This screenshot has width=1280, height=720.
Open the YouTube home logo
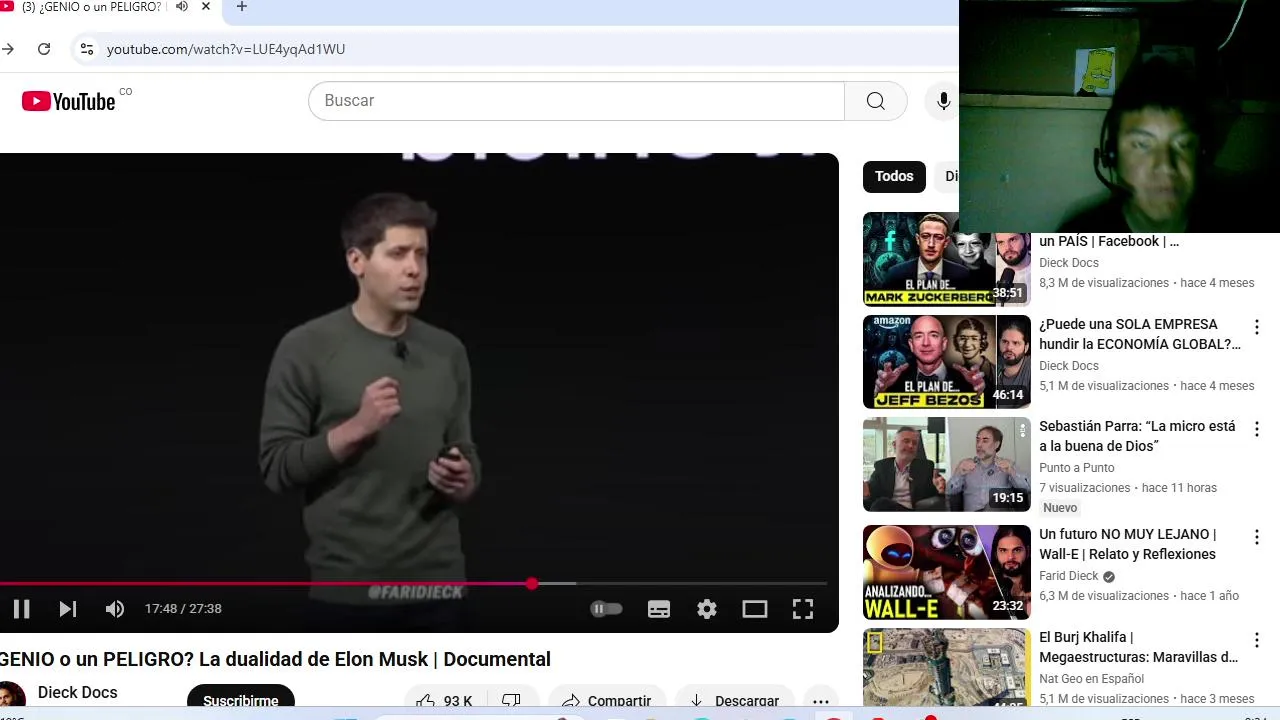(68, 101)
